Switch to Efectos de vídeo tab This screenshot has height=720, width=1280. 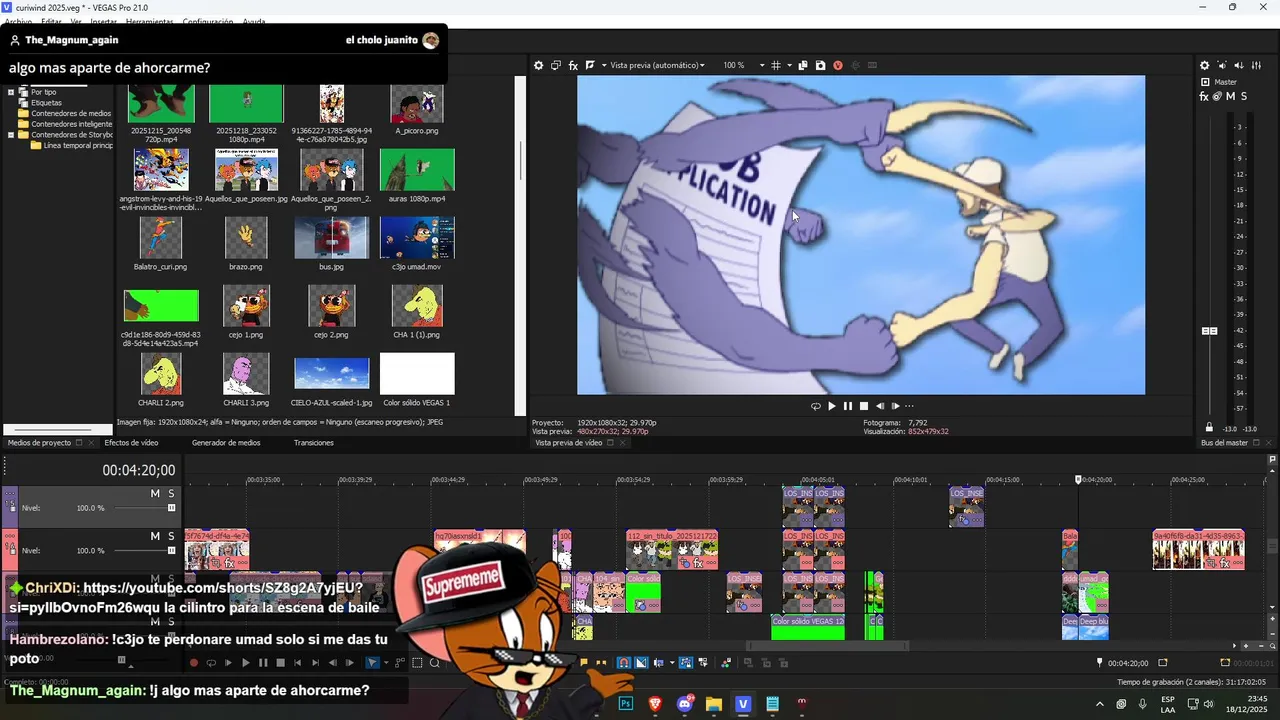coord(131,442)
